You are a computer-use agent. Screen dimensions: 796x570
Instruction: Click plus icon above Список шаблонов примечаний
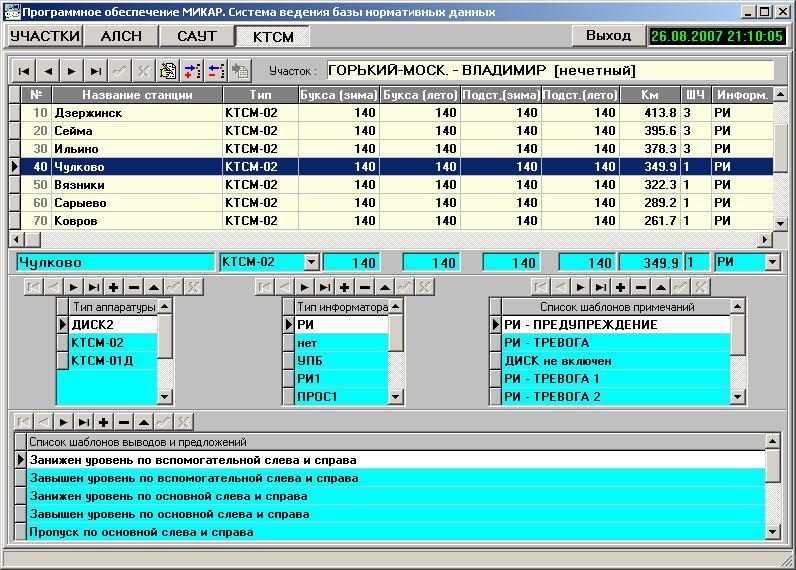620,287
